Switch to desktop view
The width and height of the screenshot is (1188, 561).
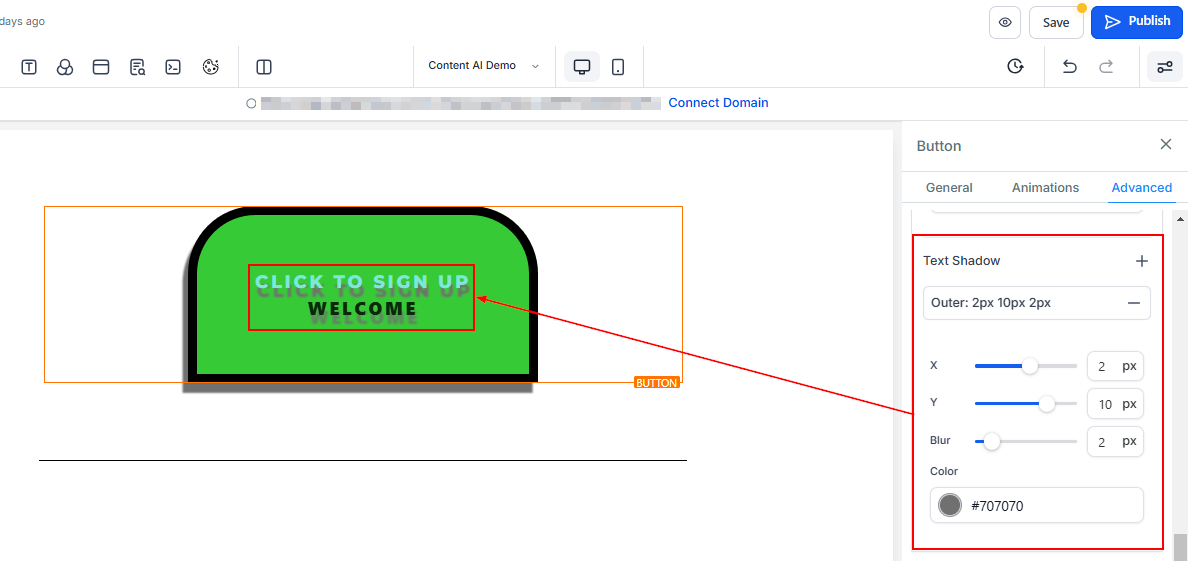point(581,67)
